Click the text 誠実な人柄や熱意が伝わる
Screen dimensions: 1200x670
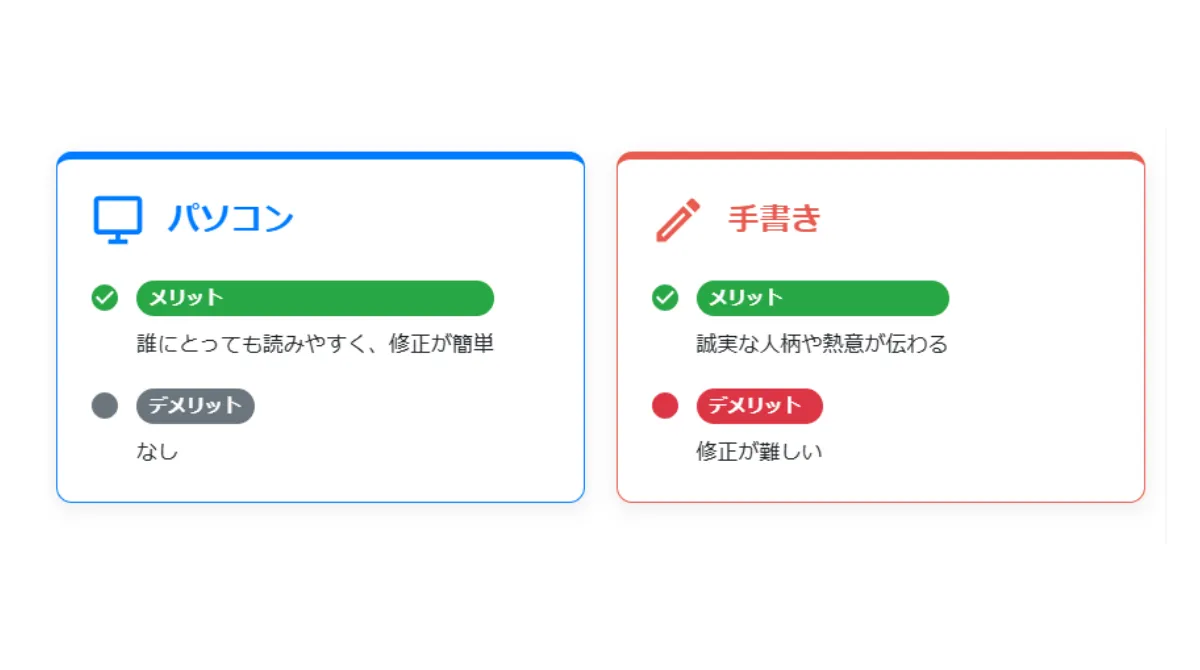click(822, 345)
